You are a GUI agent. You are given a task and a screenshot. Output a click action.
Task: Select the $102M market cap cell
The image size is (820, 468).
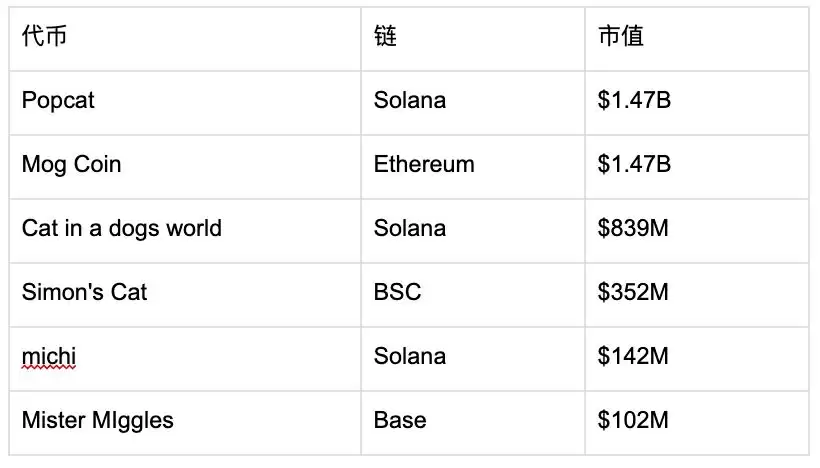point(632,421)
